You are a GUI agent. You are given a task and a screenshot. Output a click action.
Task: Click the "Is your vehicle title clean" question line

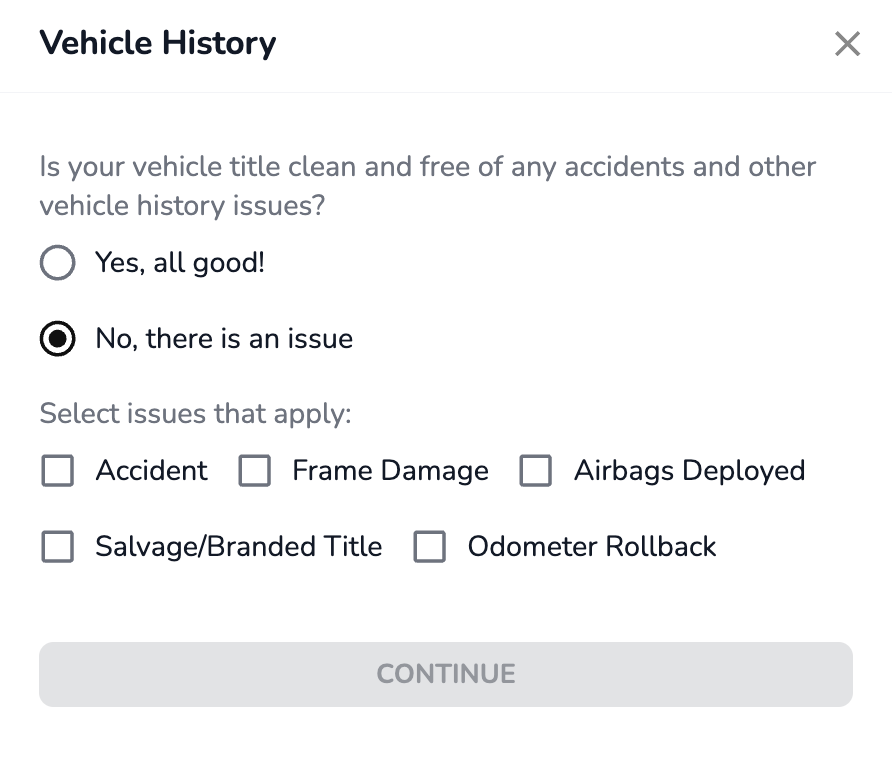click(x=428, y=166)
